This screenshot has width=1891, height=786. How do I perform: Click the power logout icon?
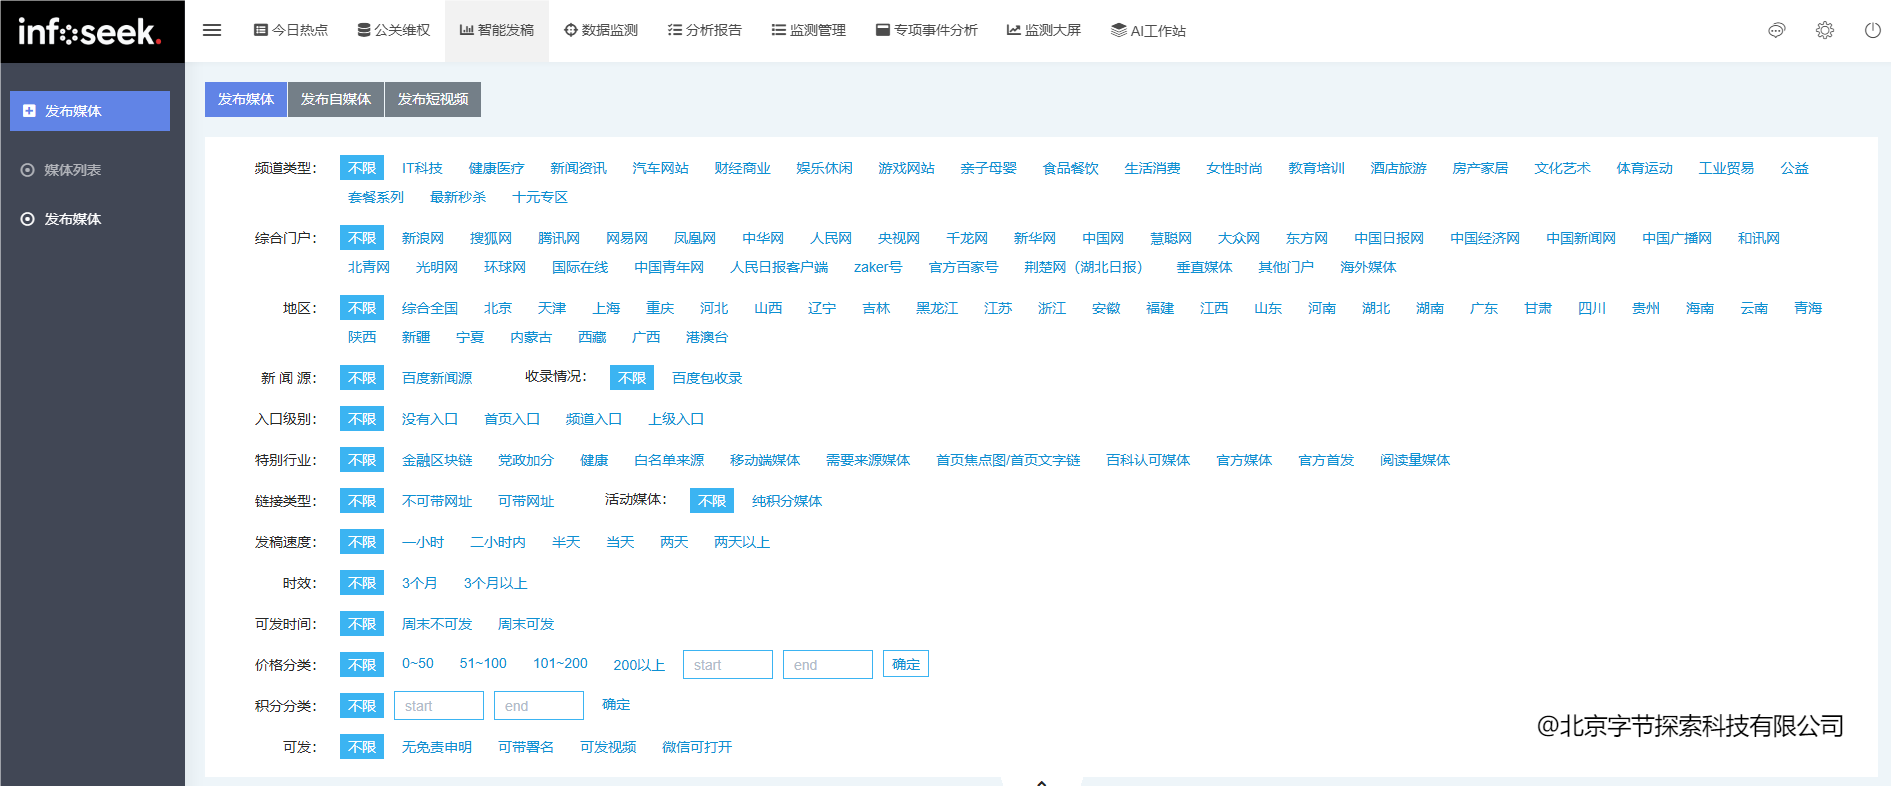click(x=1872, y=30)
